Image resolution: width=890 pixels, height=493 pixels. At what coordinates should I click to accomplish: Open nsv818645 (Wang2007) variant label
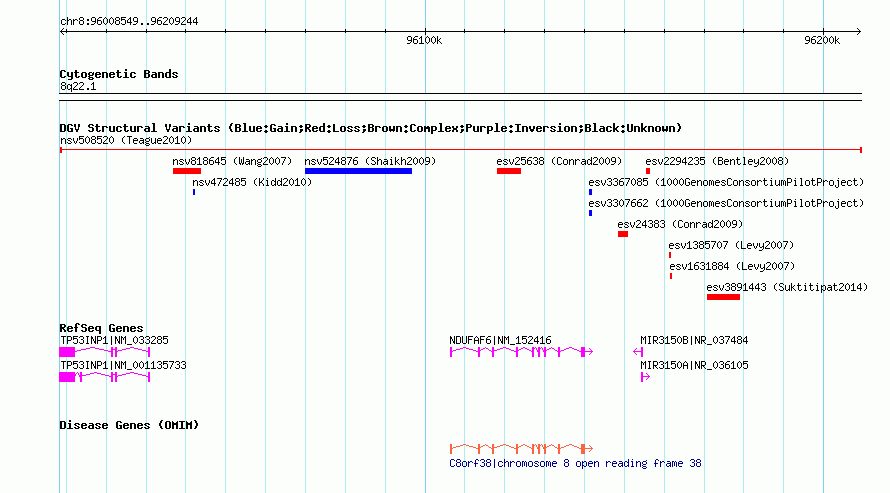point(232,161)
